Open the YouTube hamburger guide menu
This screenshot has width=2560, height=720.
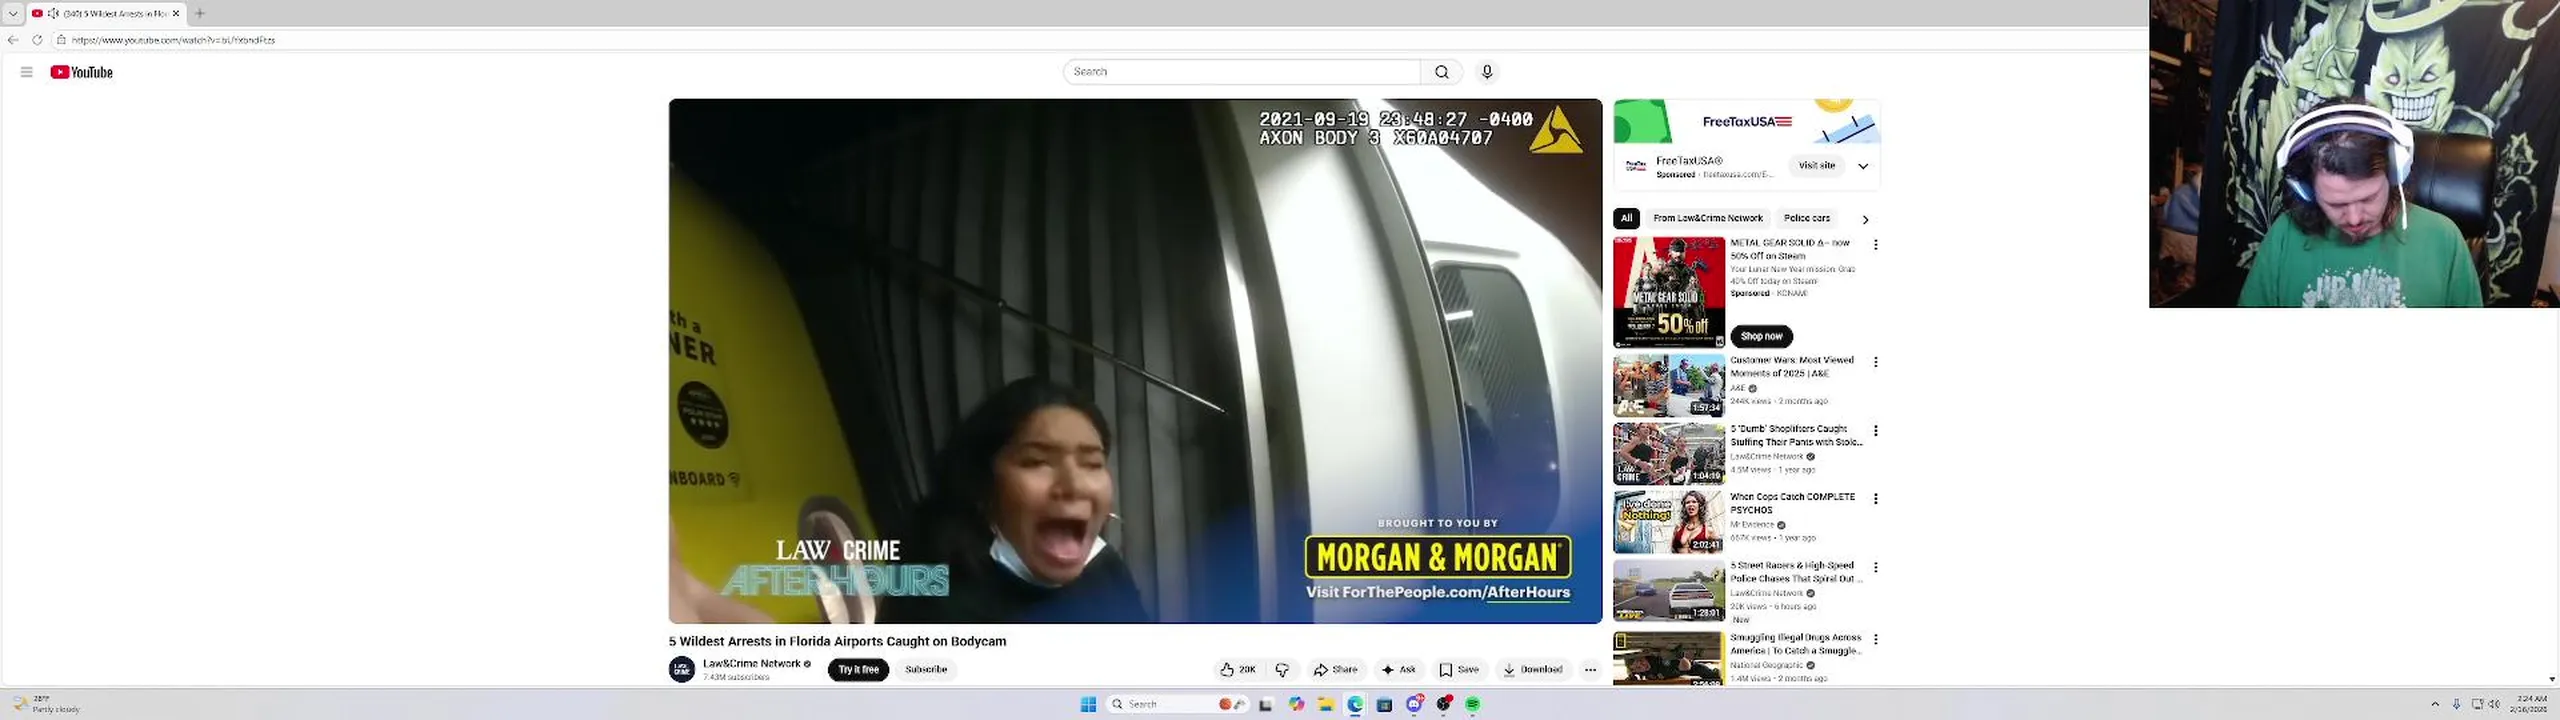point(27,72)
